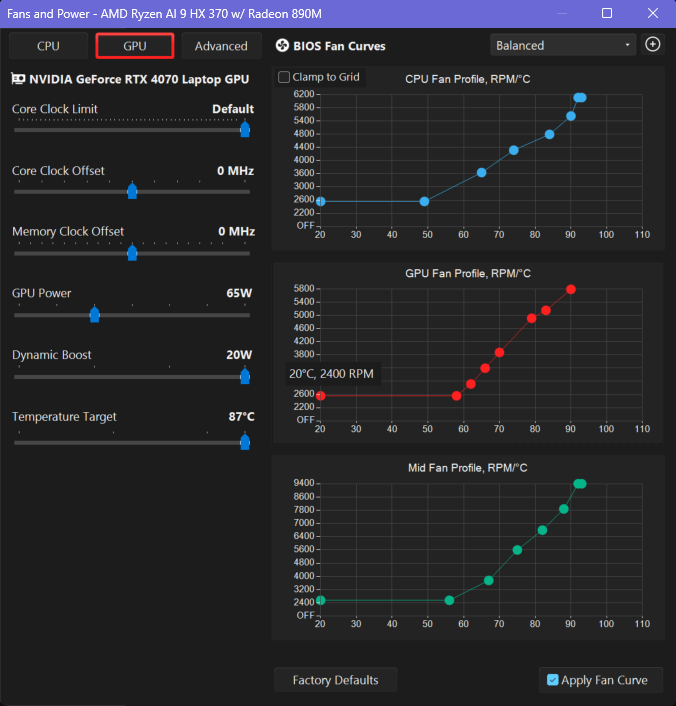Open the Balanced mode dropdown

(563, 45)
